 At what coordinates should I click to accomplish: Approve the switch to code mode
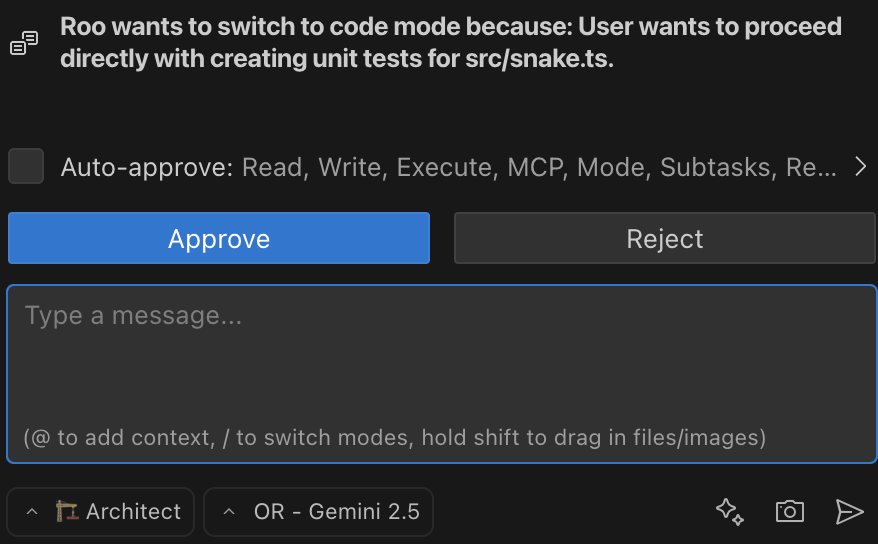pyautogui.click(x=219, y=239)
